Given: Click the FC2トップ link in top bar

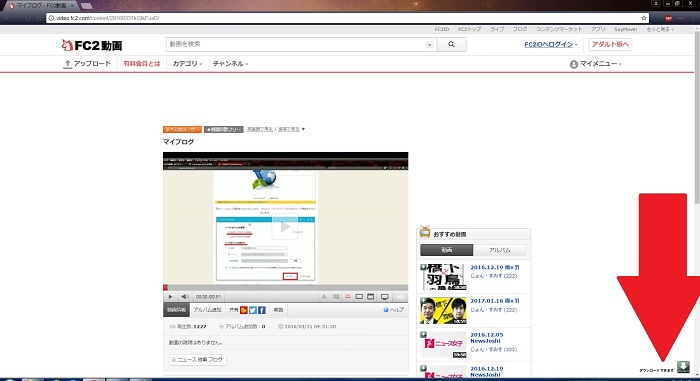Looking at the screenshot, I should [x=469, y=29].
